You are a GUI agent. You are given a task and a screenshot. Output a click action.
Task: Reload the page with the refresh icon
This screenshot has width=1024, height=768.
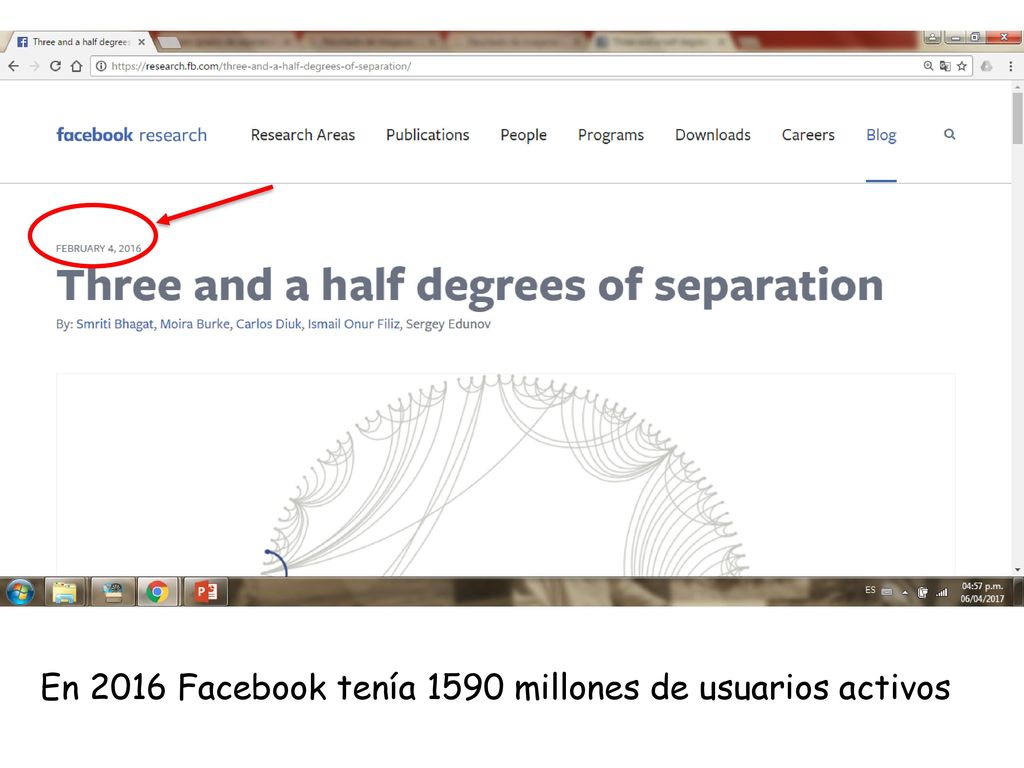pos(56,66)
